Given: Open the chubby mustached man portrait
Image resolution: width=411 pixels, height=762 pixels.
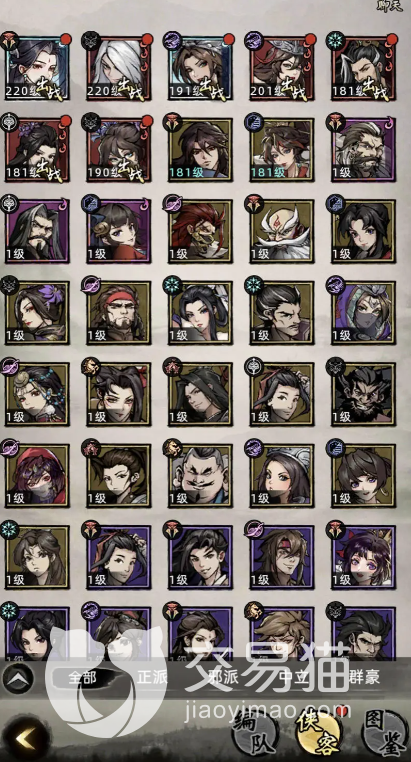Looking at the screenshot, I should point(200,475).
